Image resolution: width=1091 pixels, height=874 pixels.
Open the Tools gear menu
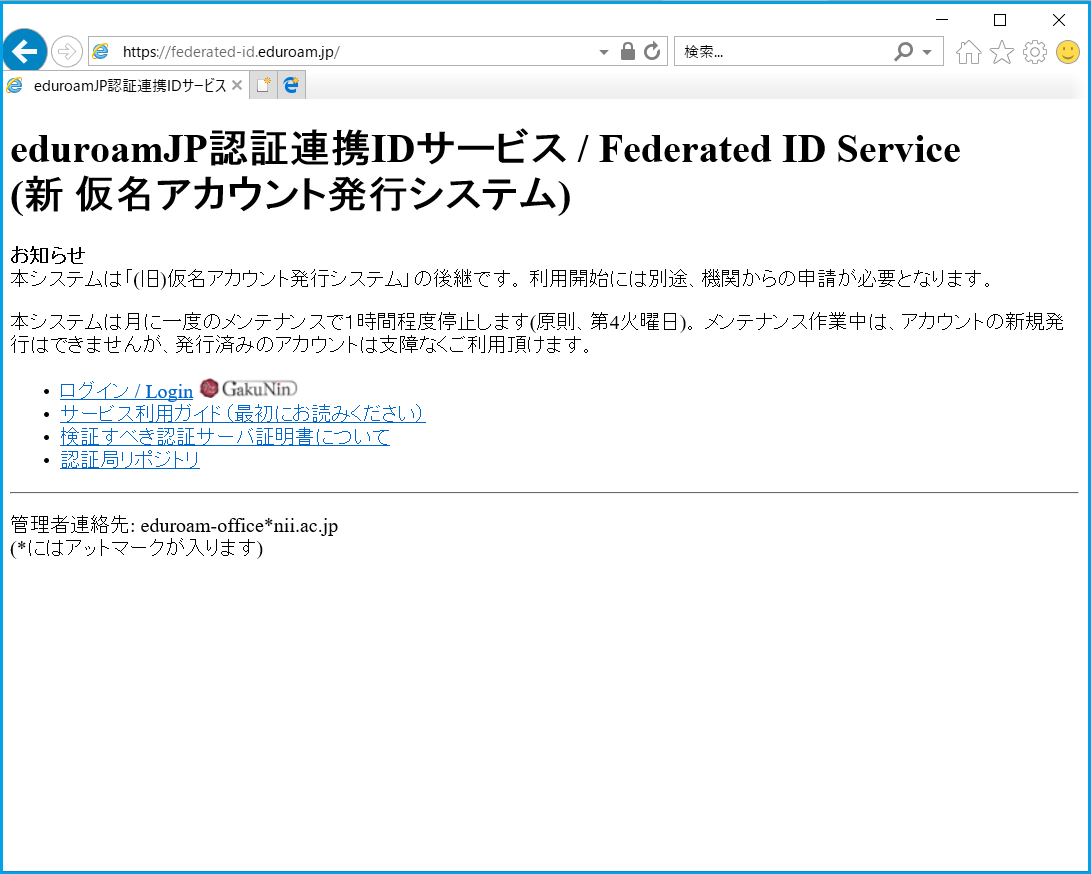pyautogui.click(x=1035, y=52)
